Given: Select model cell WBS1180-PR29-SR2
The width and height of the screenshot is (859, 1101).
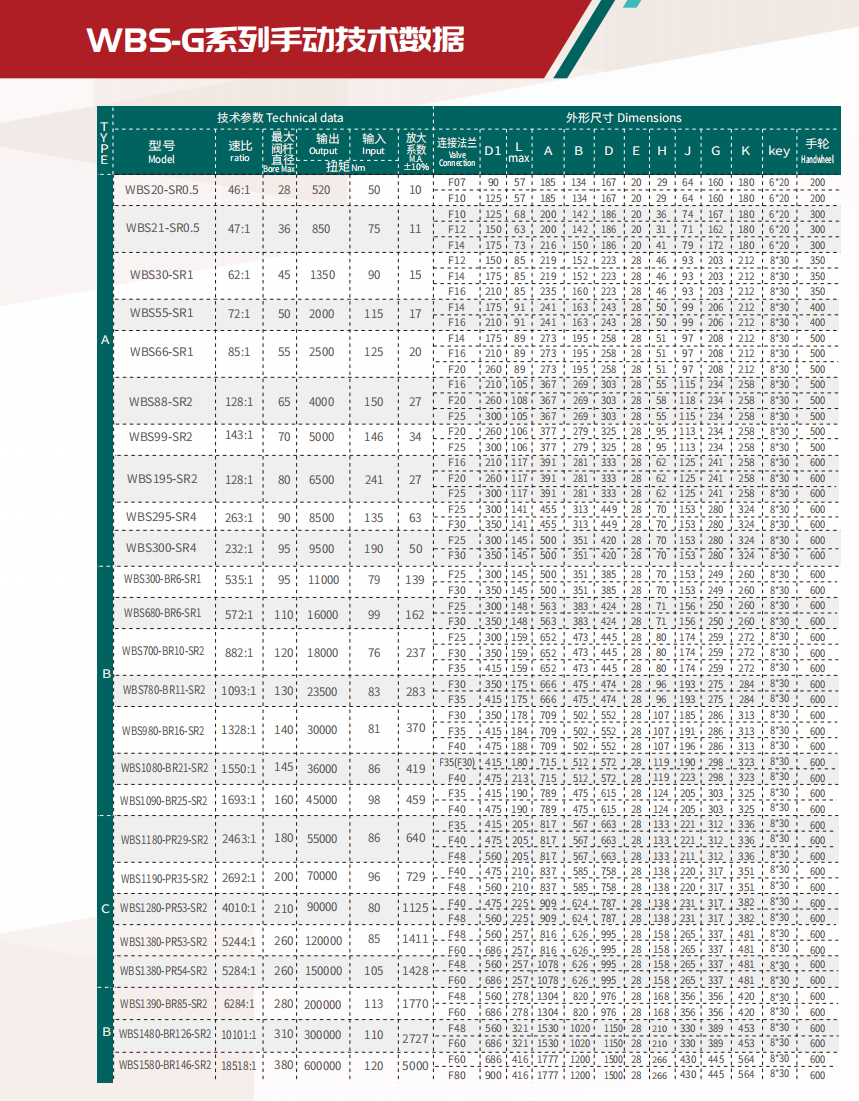Looking at the screenshot, I should tap(164, 840).
